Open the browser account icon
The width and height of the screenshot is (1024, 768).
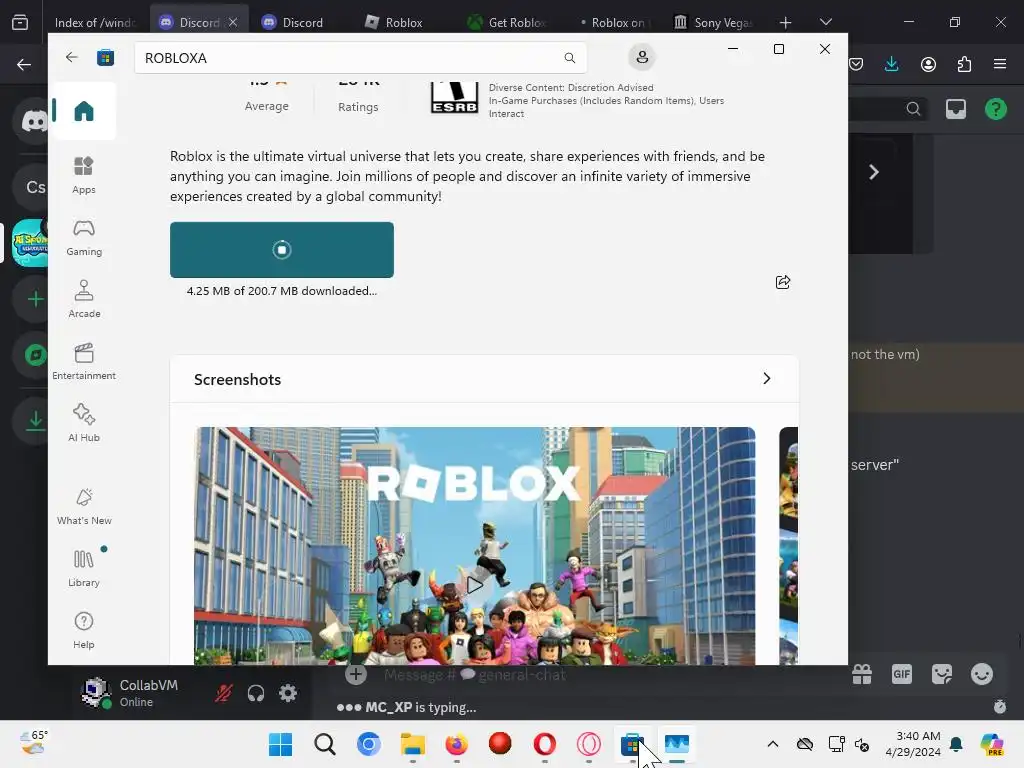[928, 64]
